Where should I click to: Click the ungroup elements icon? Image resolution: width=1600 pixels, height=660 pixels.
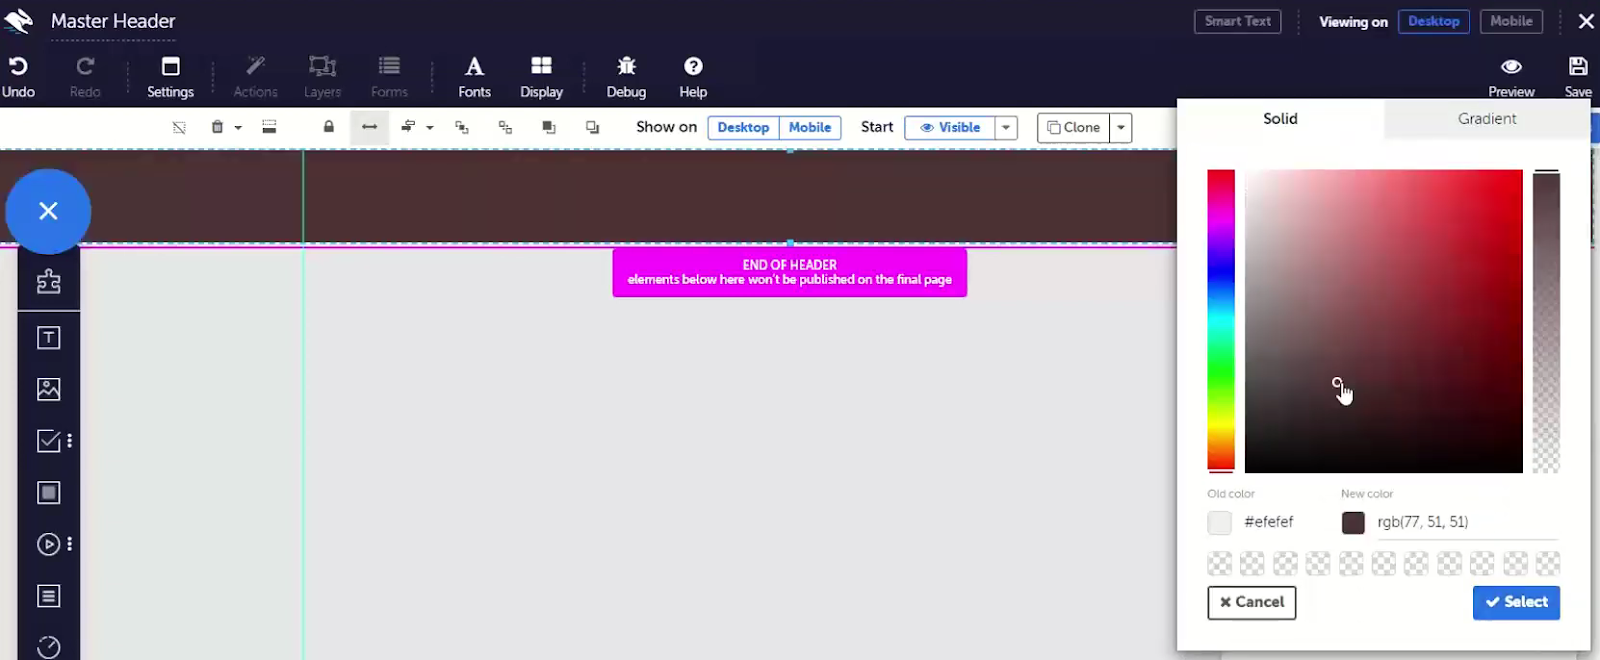(505, 127)
